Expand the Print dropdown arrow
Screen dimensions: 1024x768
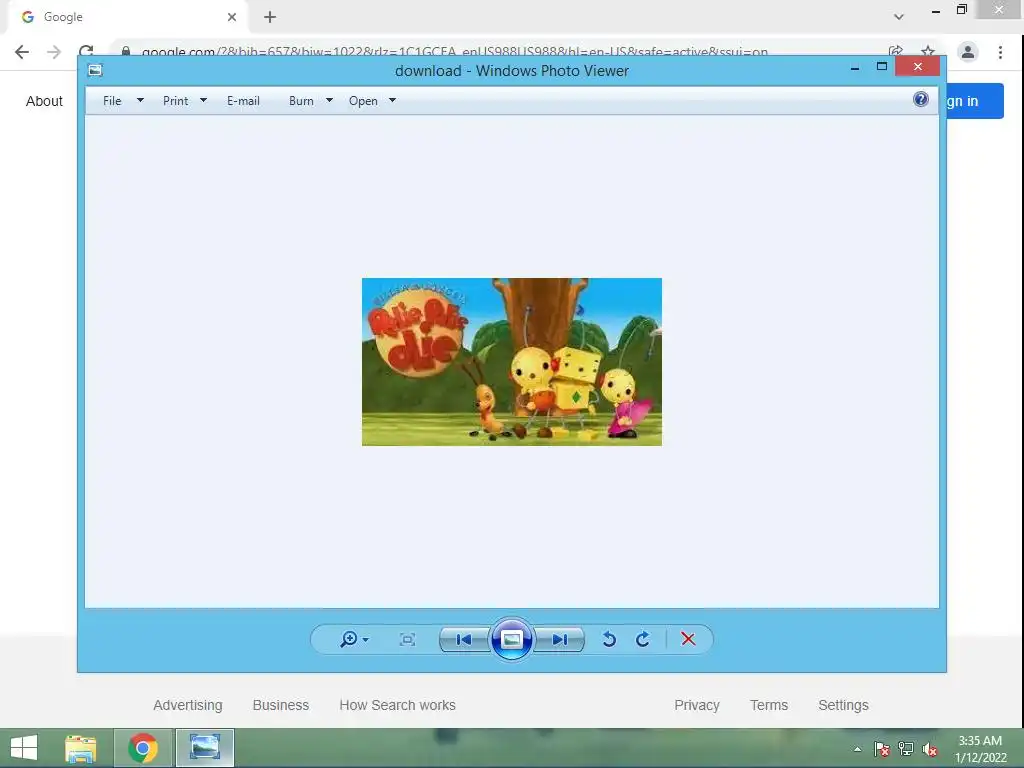[x=203, y=101]
